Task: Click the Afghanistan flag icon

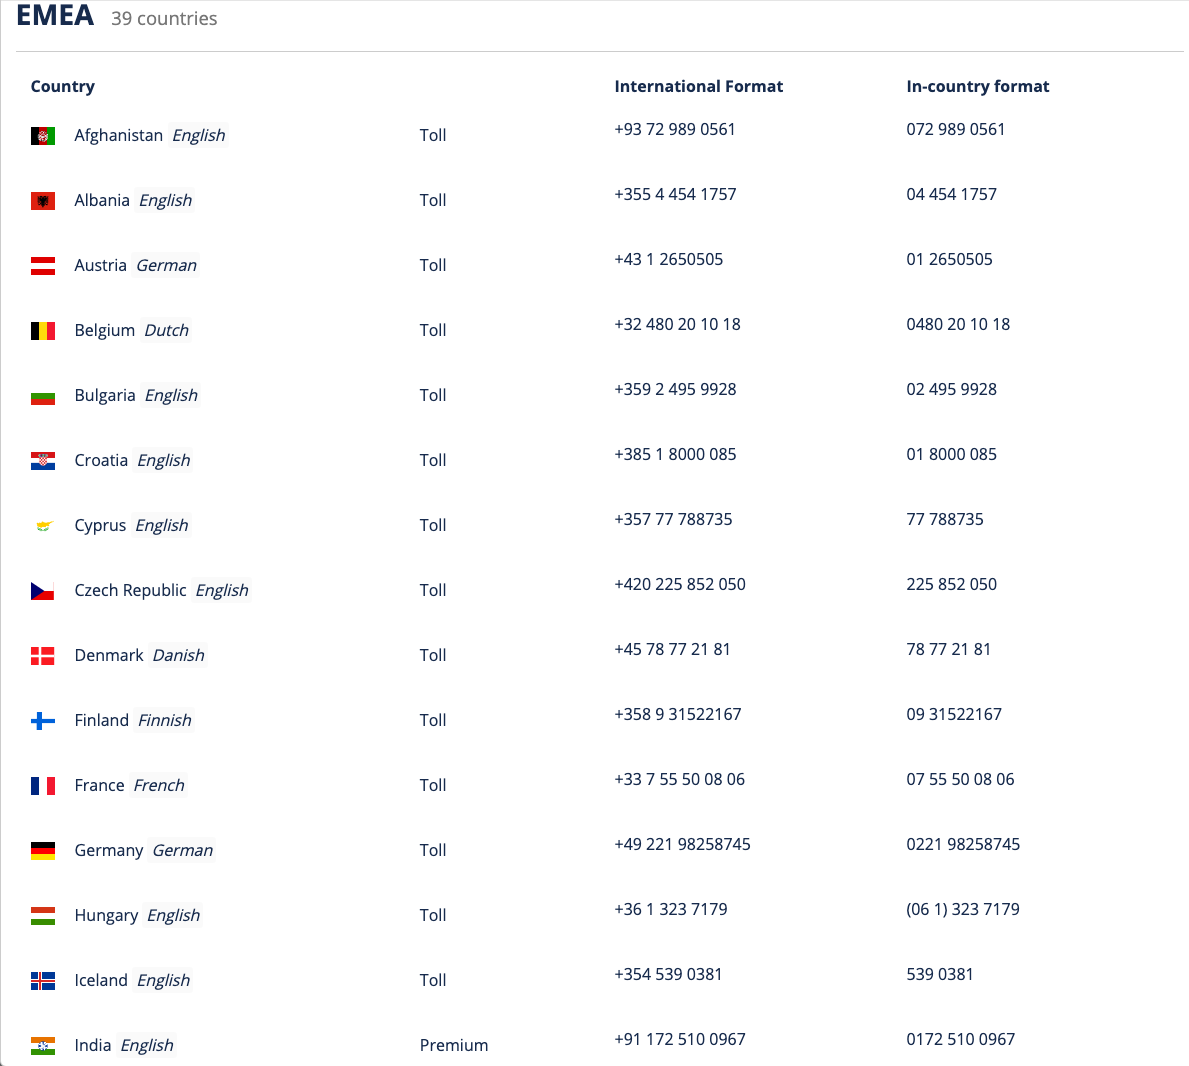Action: tap(43, 136)
